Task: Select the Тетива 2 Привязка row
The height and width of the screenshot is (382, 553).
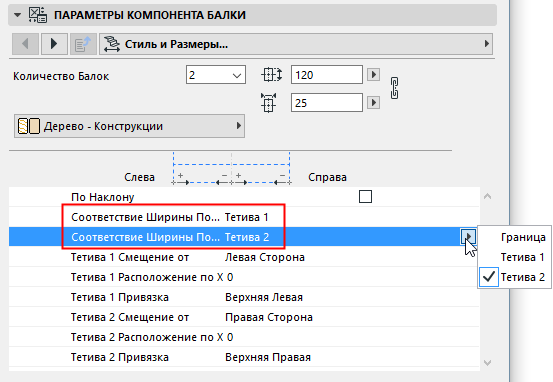Action: [x=244, y=357]
